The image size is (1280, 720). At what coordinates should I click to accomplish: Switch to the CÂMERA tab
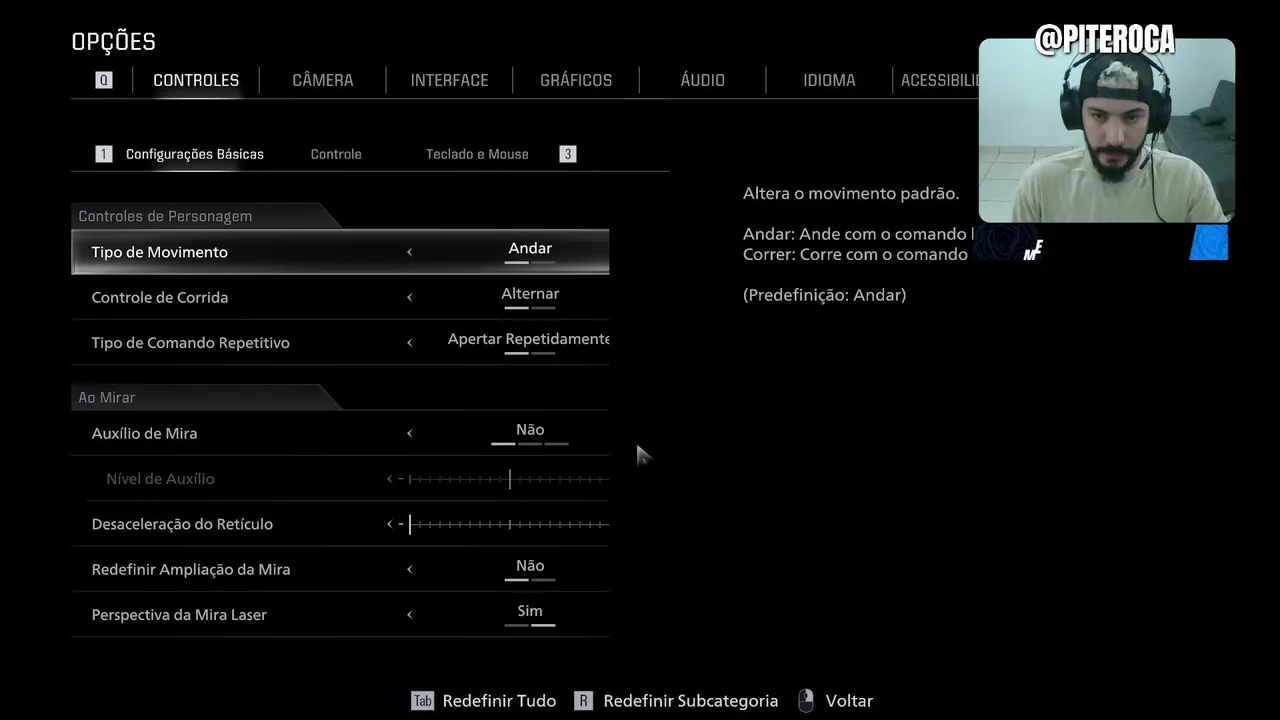pyautogui.click(x=323, y=80)
